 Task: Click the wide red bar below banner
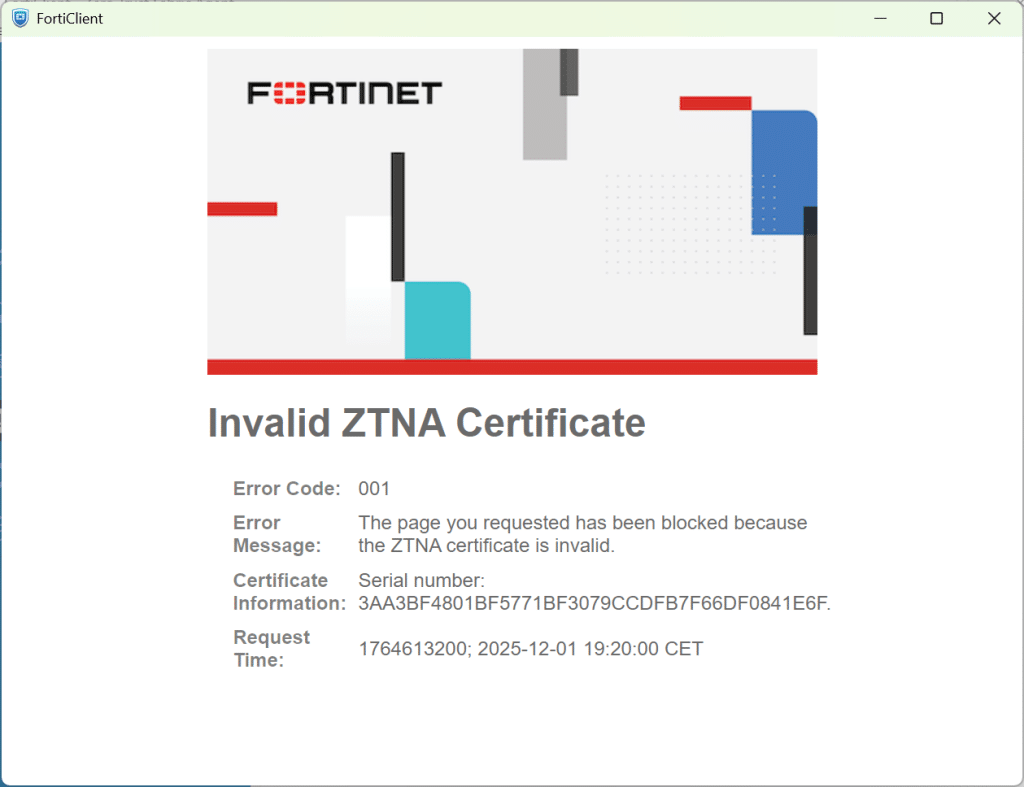pyautogui.click(x=512, y=367)
